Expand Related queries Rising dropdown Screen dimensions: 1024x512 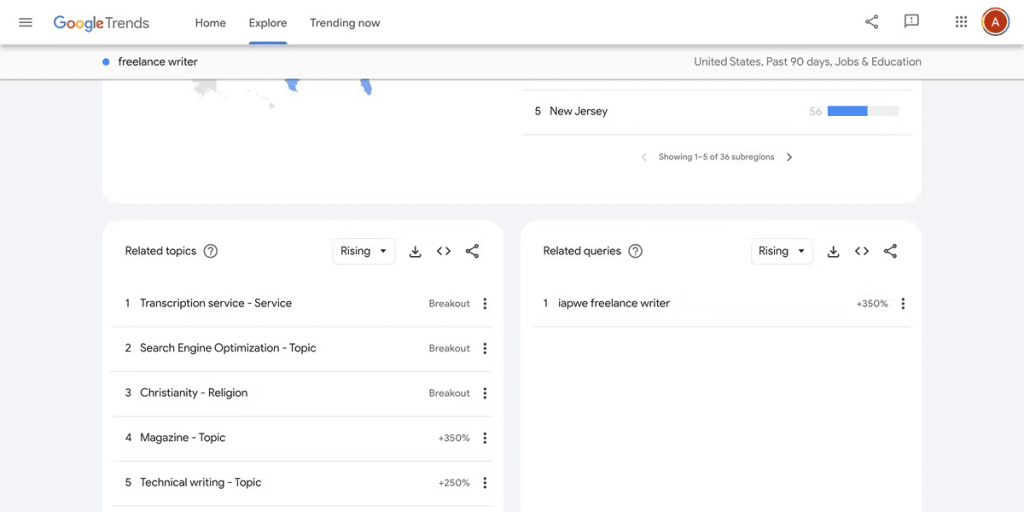tap(782, 251)
